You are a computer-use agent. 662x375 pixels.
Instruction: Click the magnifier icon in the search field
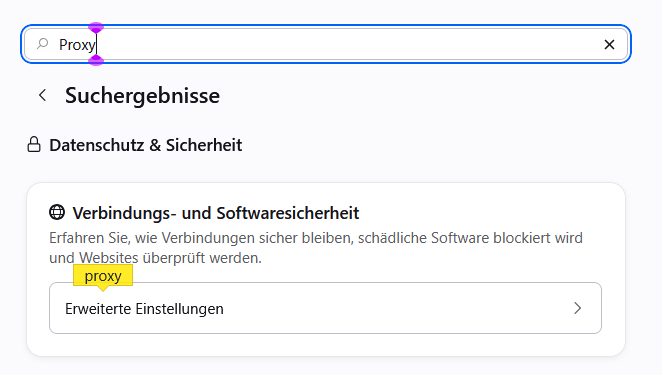(43, 44)
